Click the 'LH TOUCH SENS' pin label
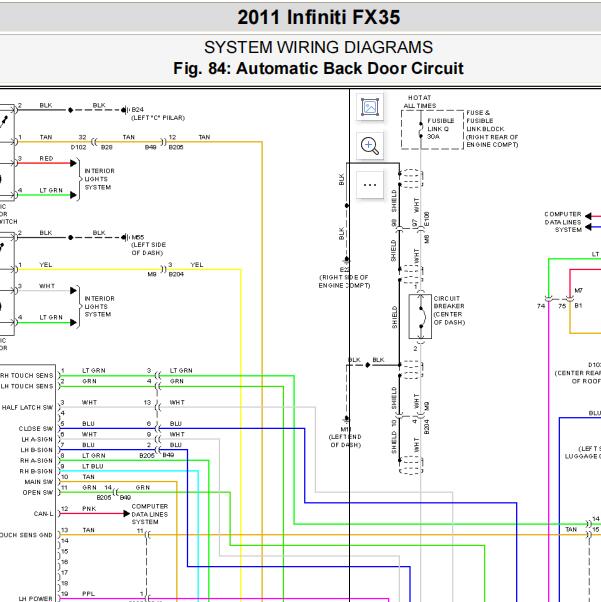601x602 pixels. 26,386
